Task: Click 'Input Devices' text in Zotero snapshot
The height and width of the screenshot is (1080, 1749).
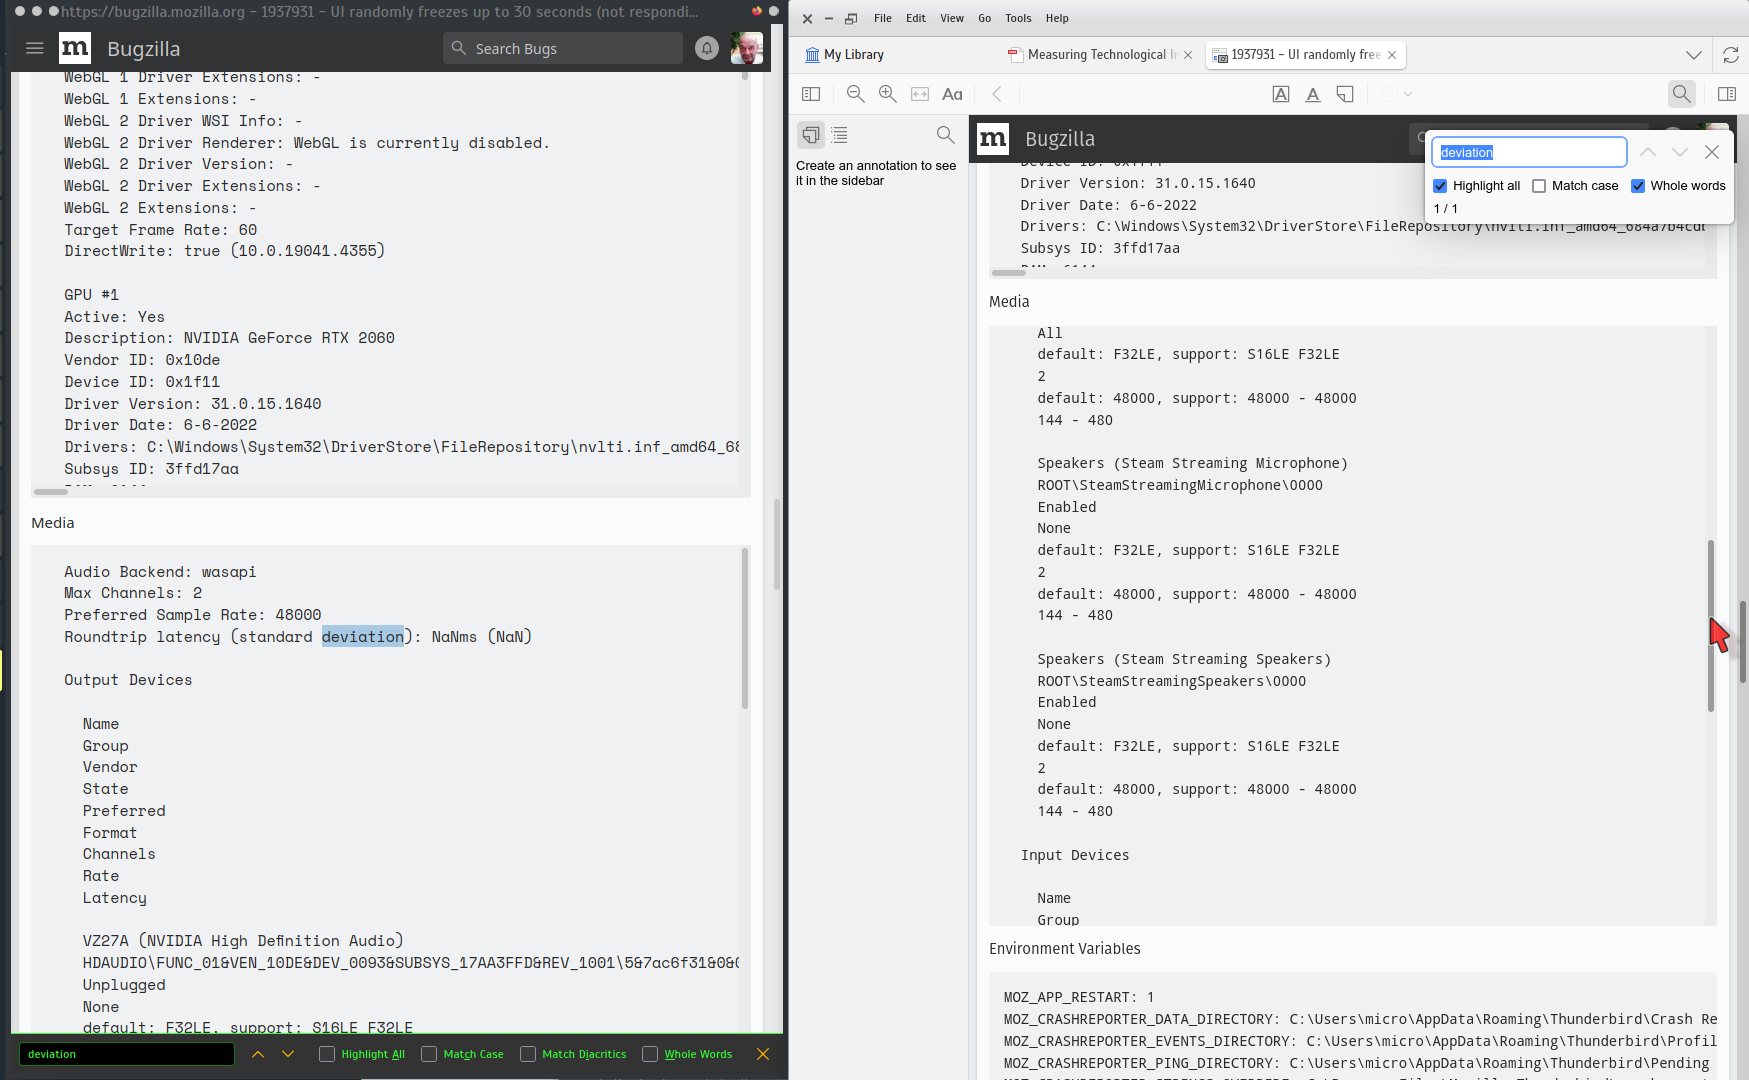Action: [x=1075, y=855]
